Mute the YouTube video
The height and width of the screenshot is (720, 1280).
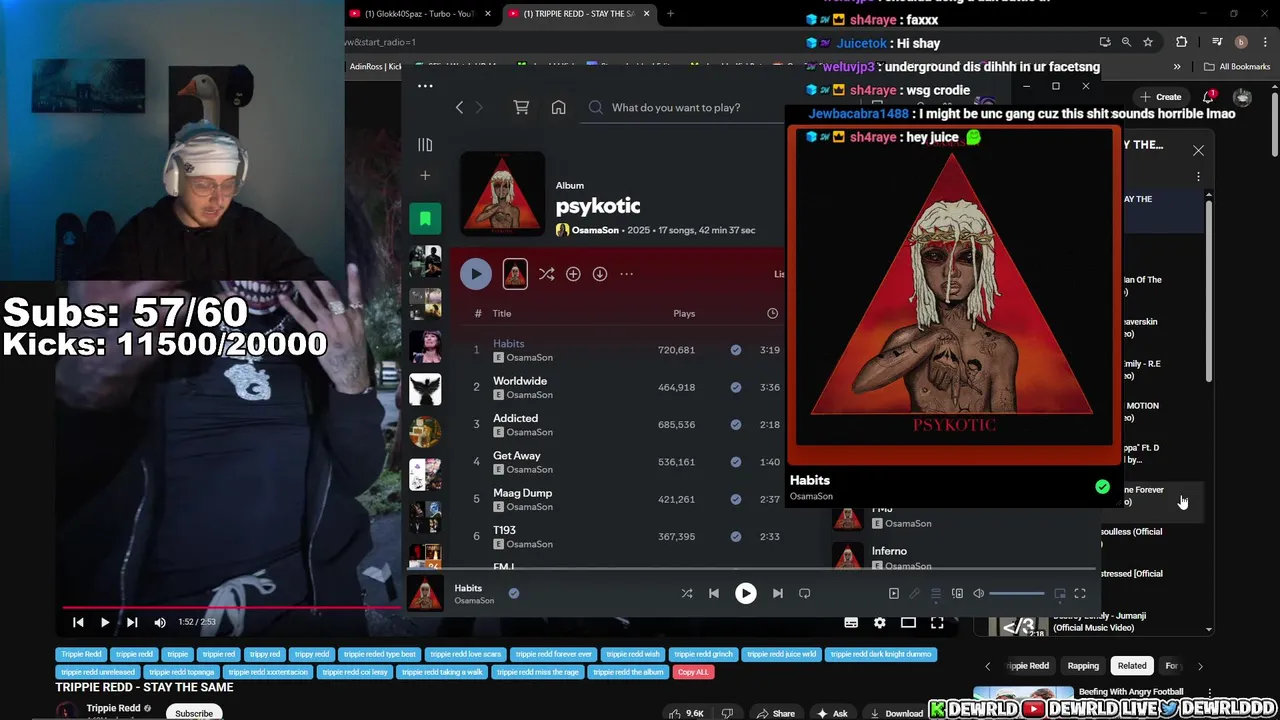pyautogui.click(x=160, y=622)
